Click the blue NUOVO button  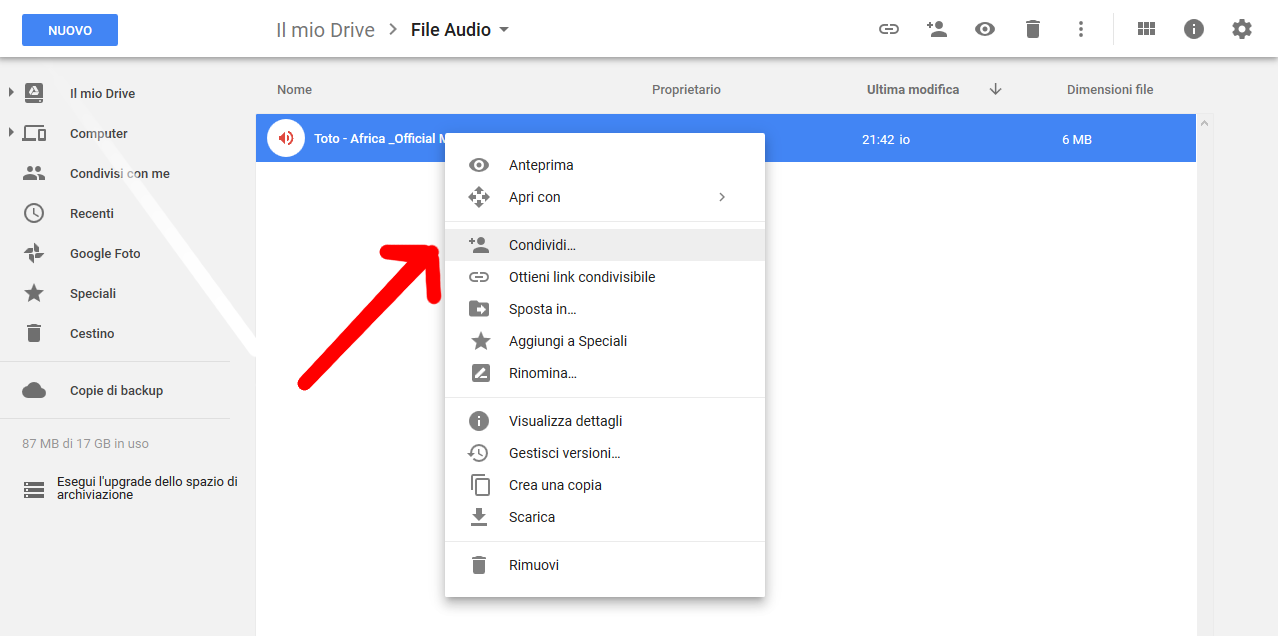click(70, 30)
